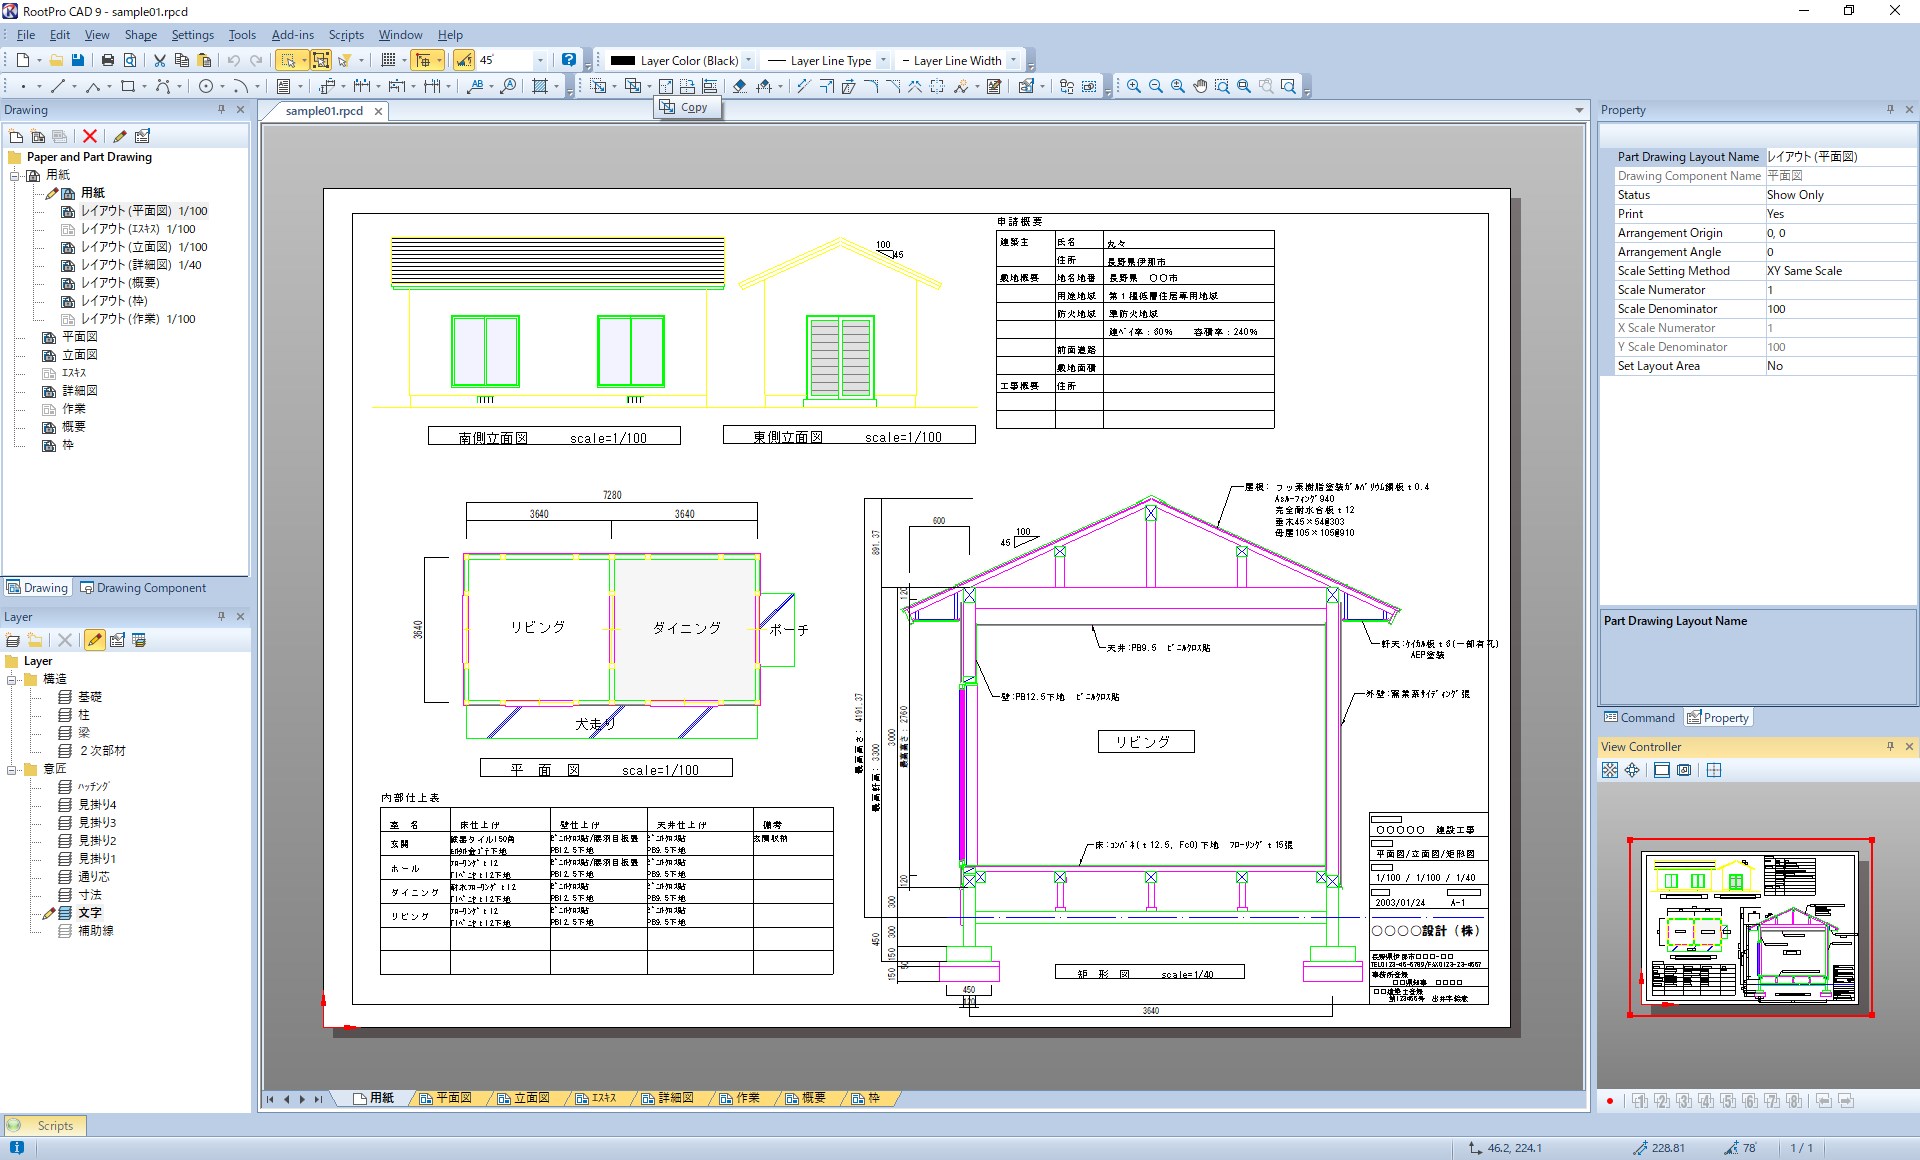Click the black Layer Color swatch
This screenshot has height=1160, width=1920.
click(623, 60)
